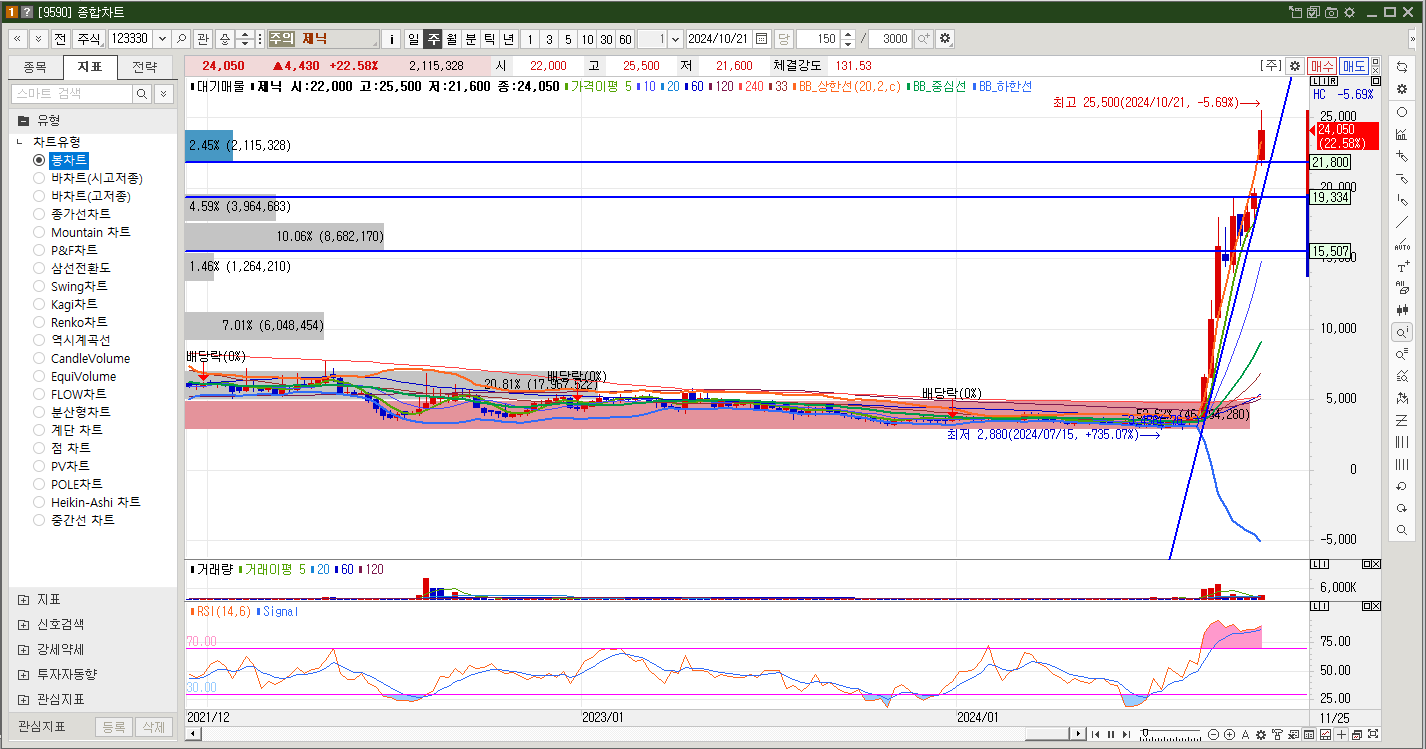The height and width of the screenshot is (749, 1426).
Task: Expand smart search options chevron
Action: click(163, 93)
